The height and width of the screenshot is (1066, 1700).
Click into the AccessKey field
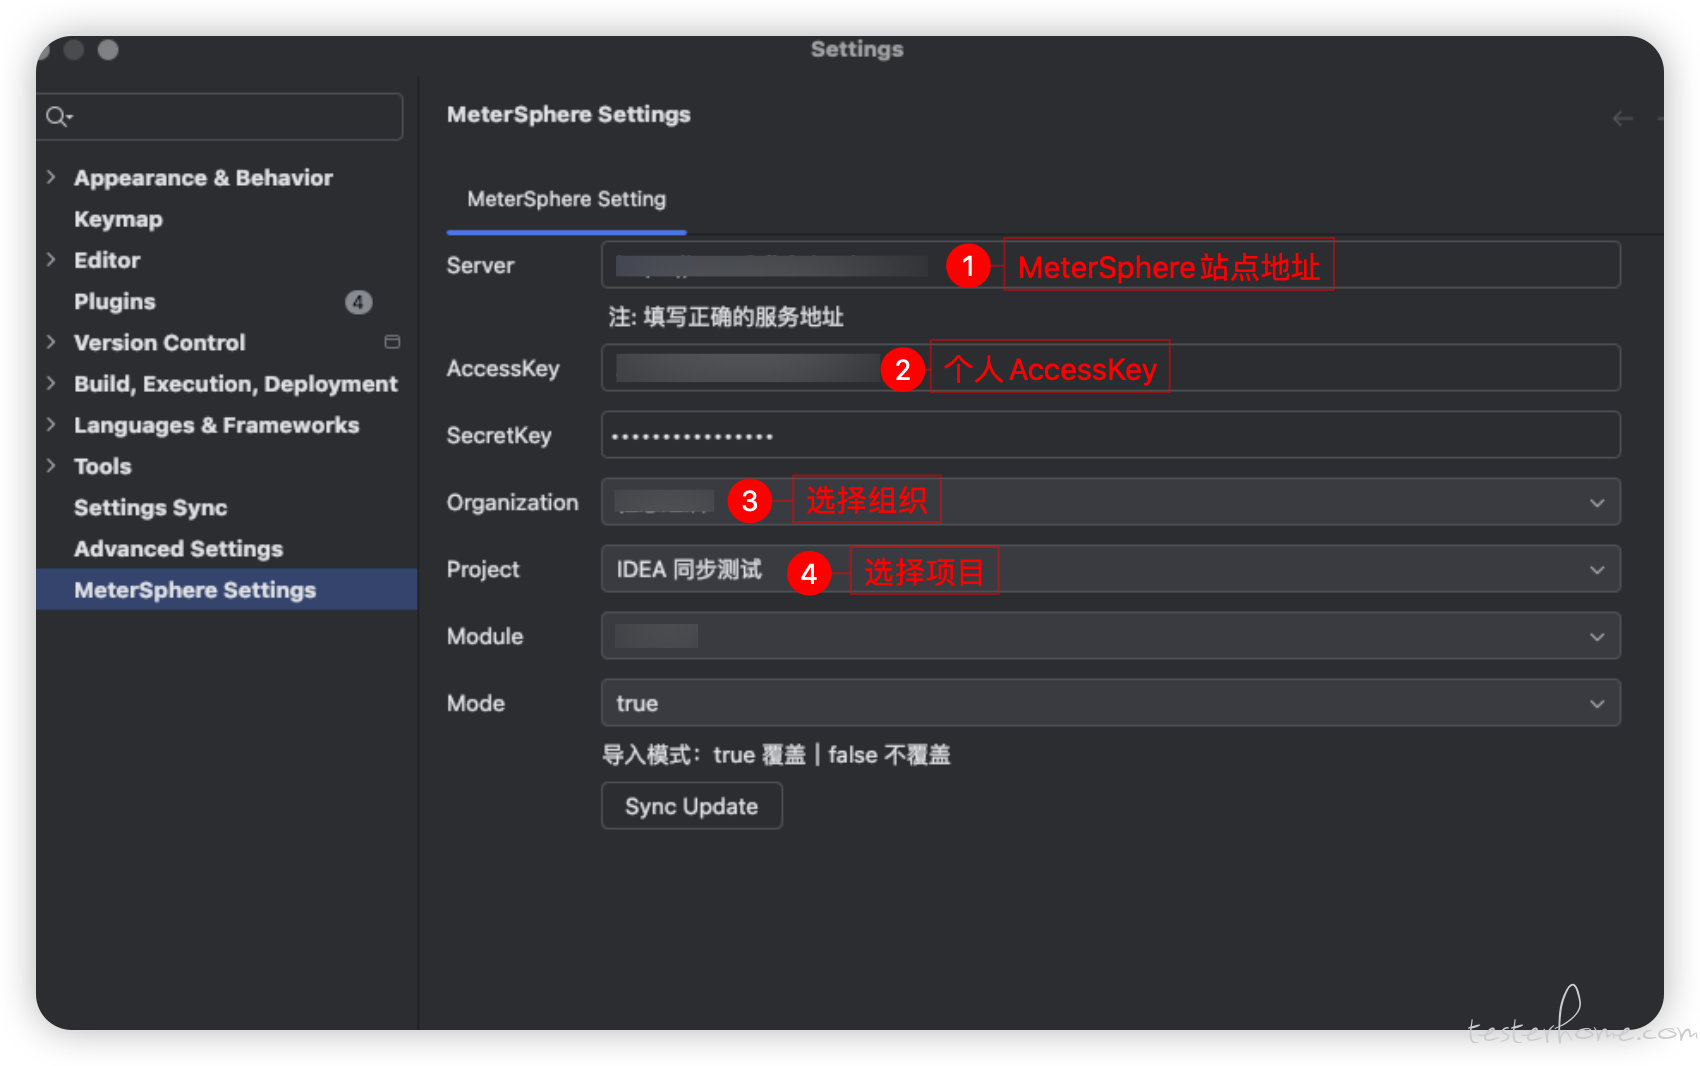point(1110,368)
